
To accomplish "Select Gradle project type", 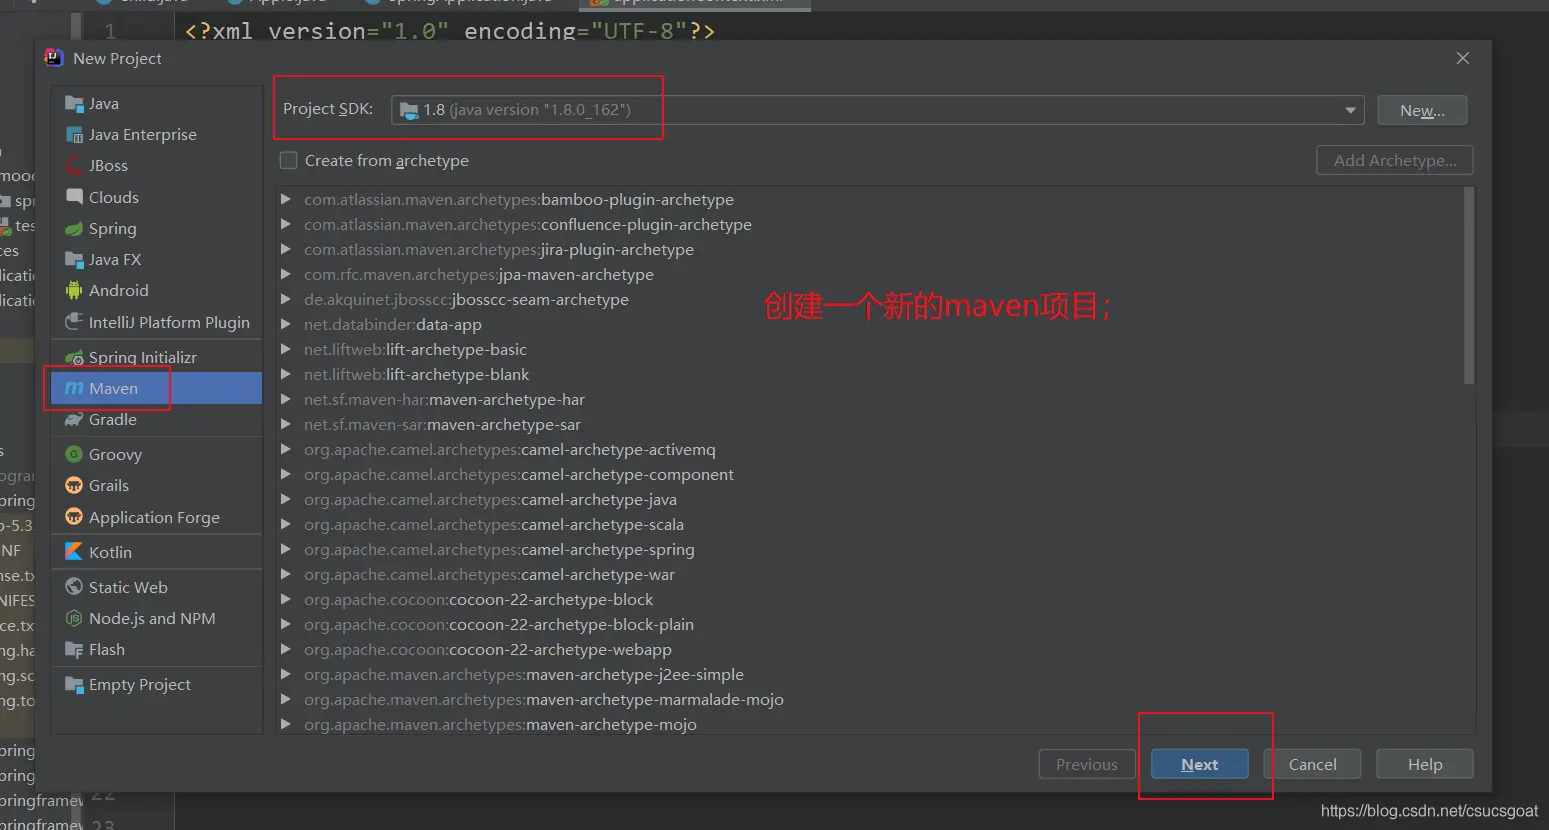I will click(157, 419).
